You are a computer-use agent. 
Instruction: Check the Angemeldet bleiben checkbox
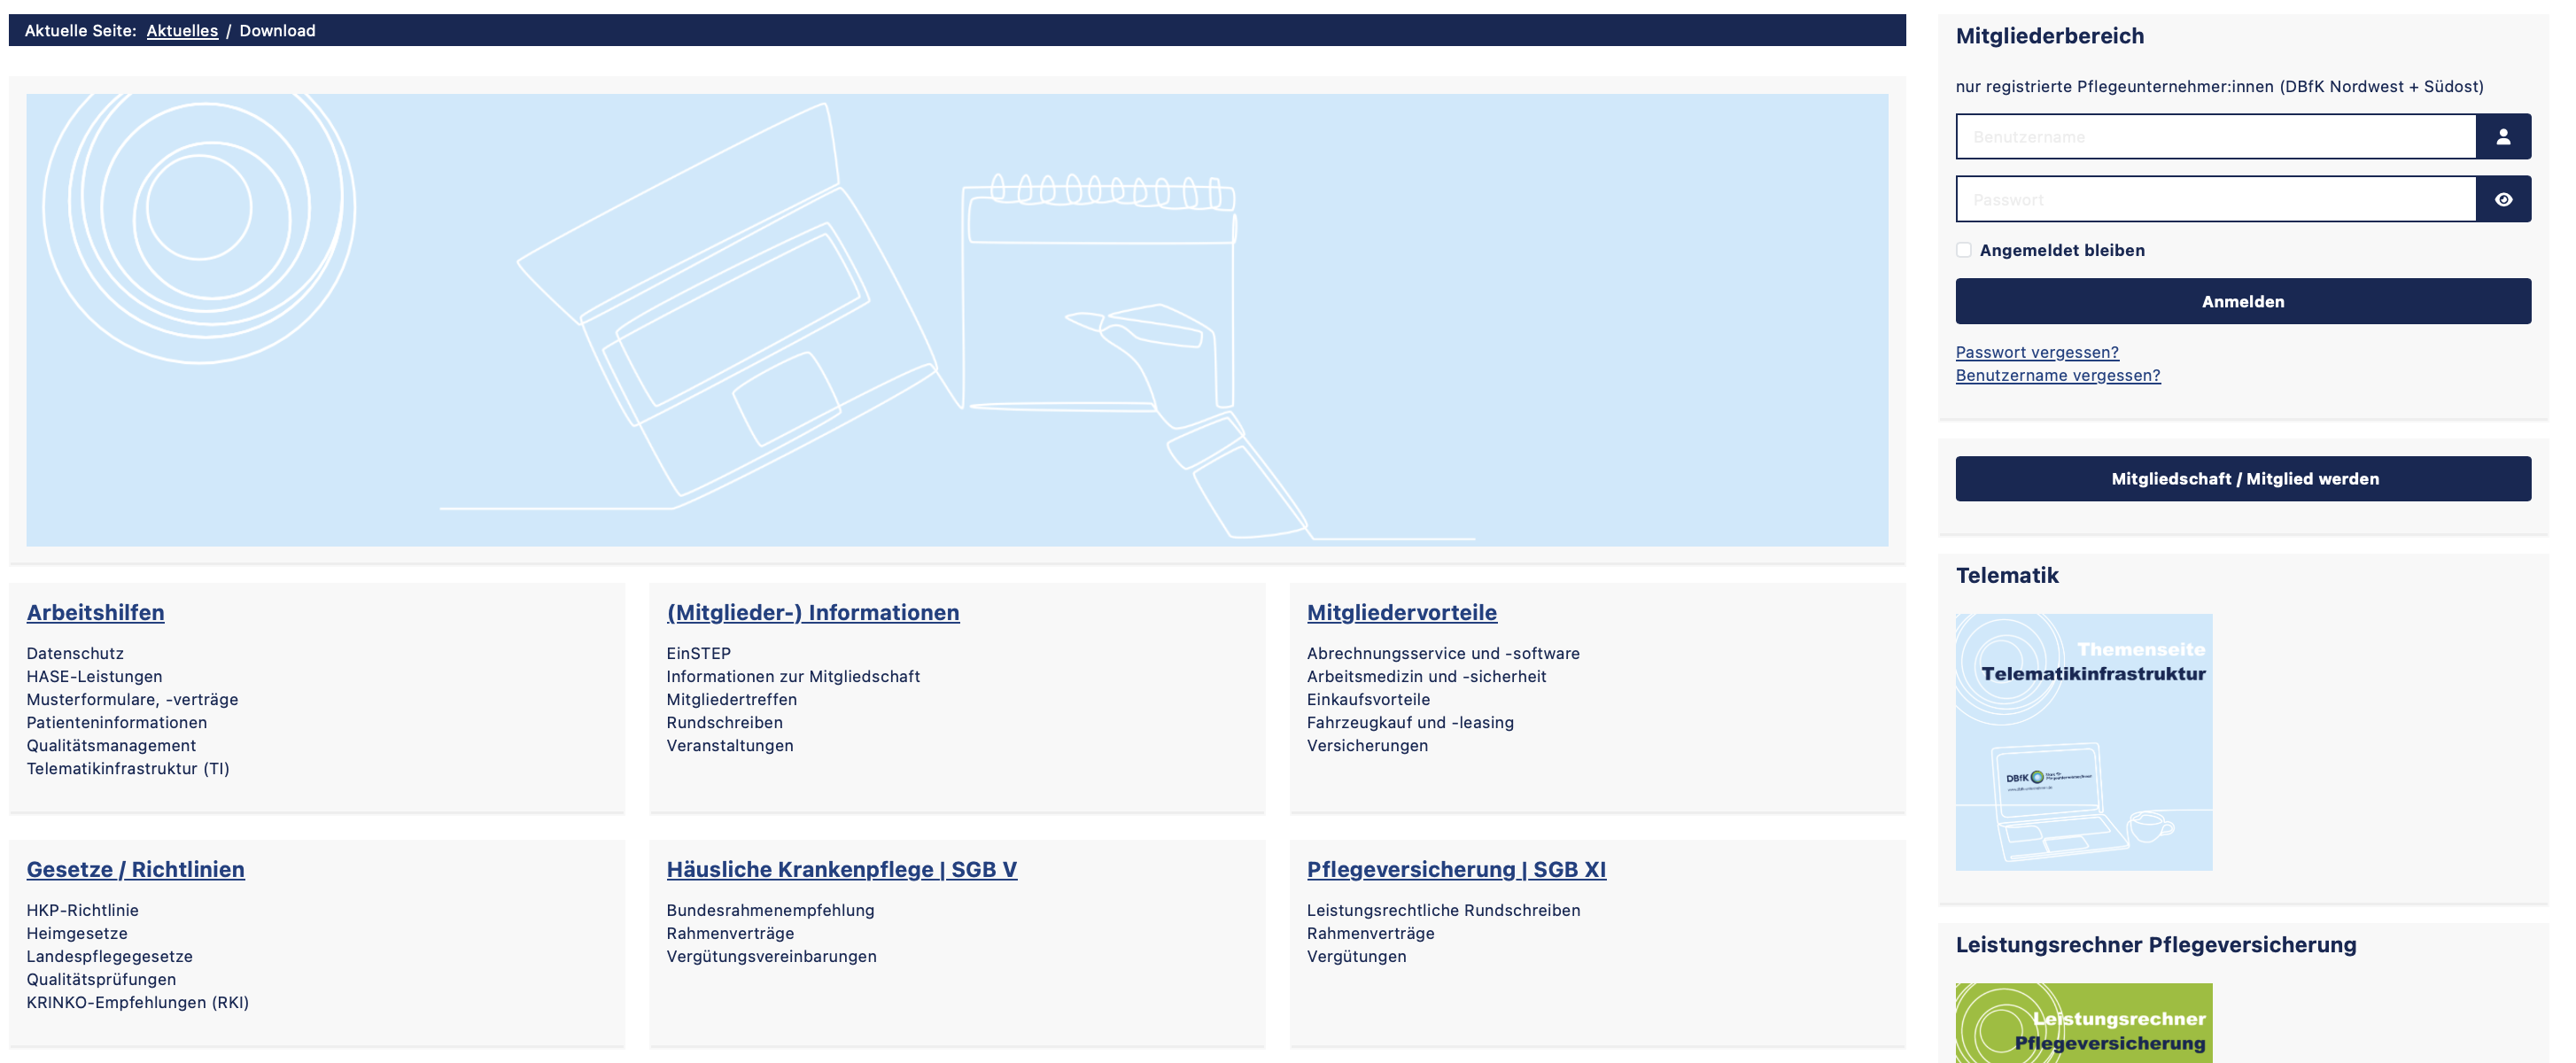click(1964, 250)
